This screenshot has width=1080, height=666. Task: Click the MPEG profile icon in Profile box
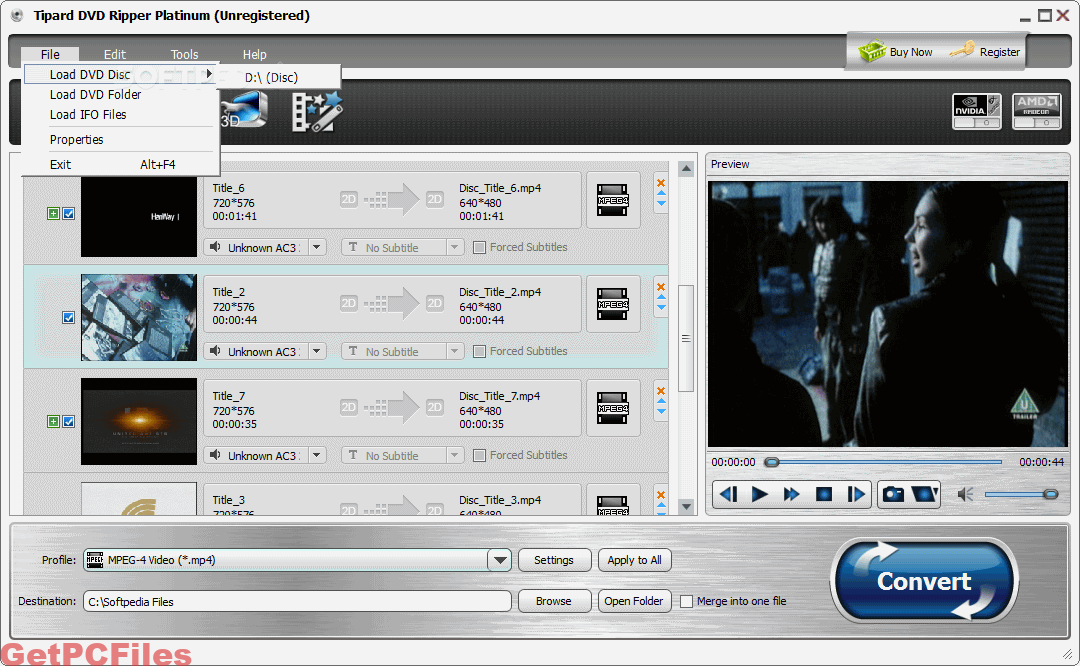[94, 560]
